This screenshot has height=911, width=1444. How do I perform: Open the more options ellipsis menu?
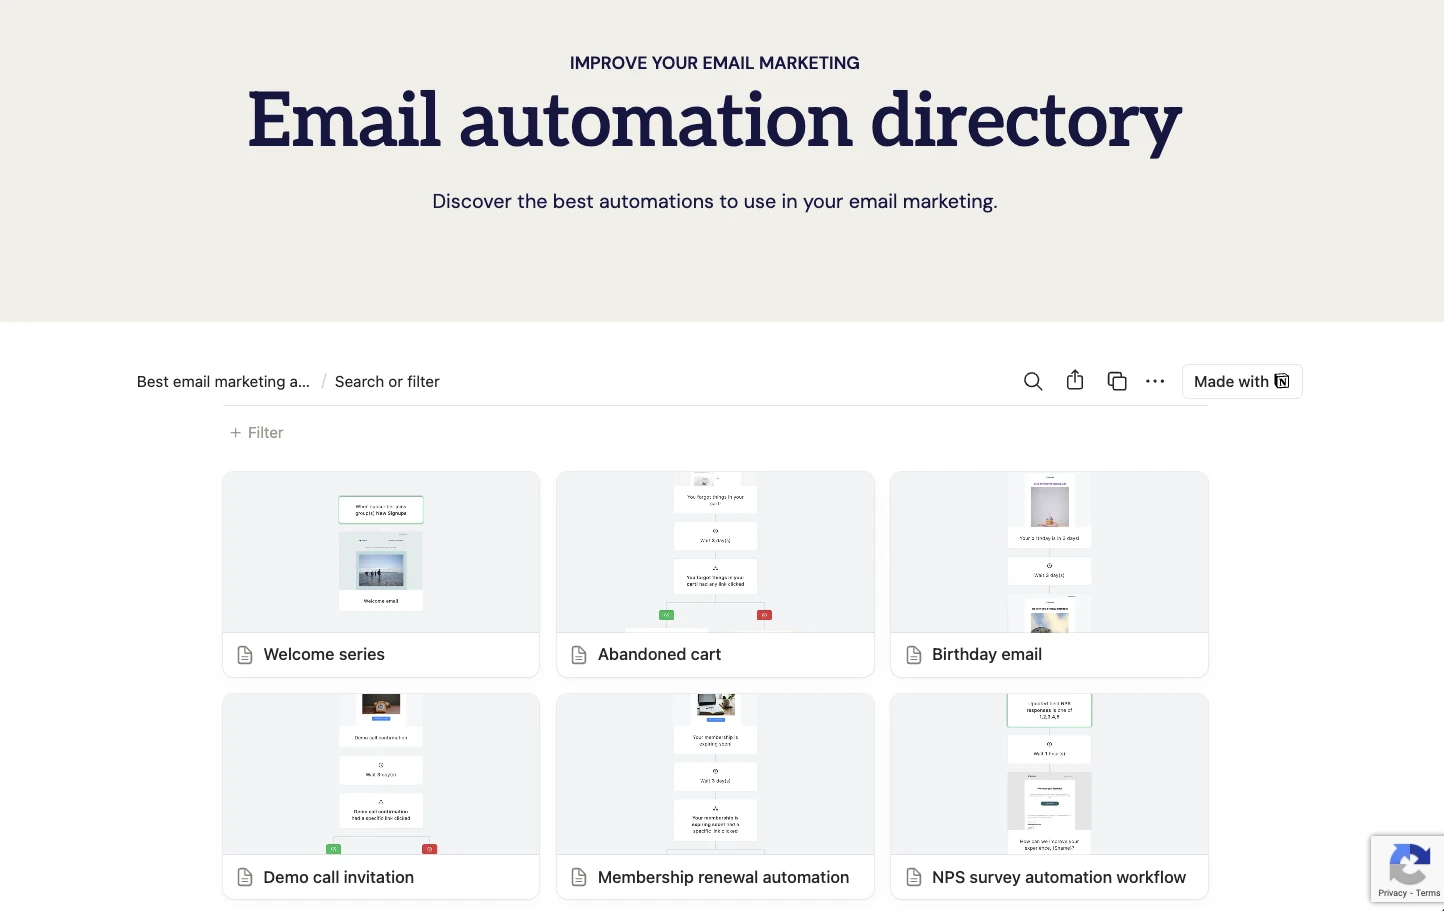pyautogui.click(x=1155, y=381)
